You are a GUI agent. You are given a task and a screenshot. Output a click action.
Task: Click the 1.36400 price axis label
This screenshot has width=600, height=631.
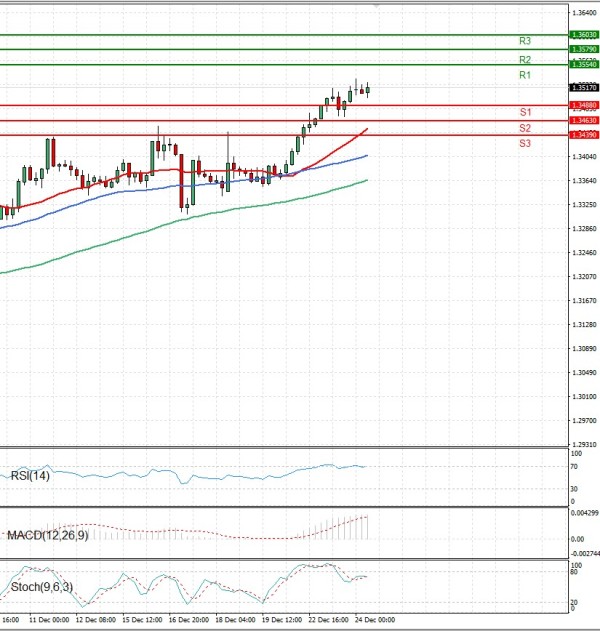(x=584, y=13)
